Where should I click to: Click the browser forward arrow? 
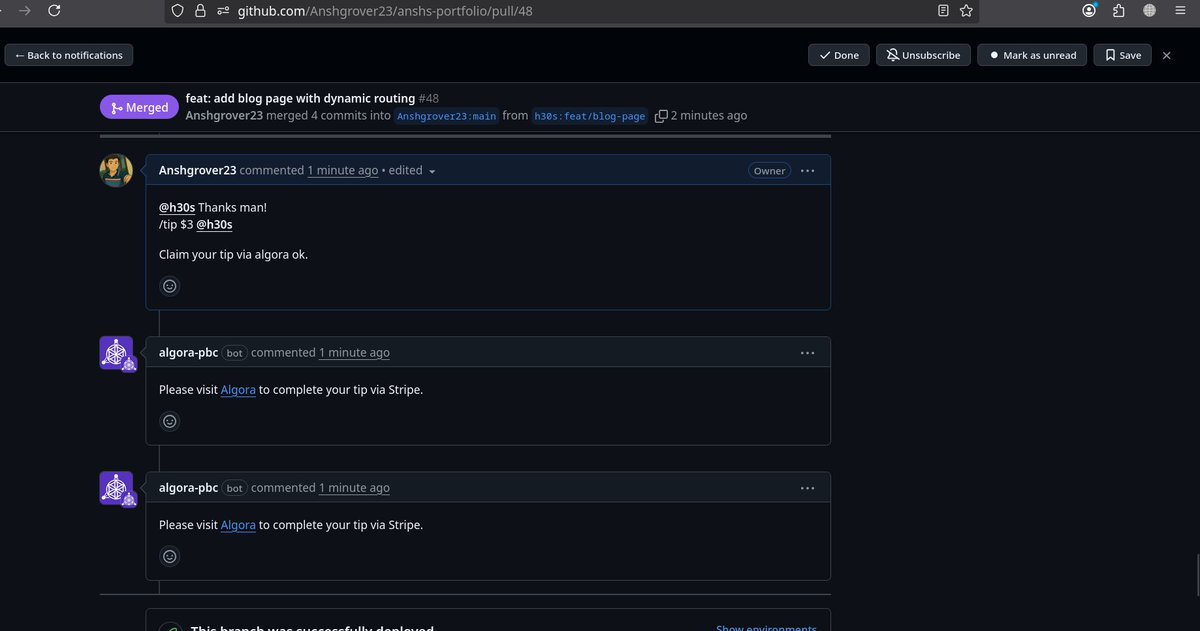[x=25, y=10]
